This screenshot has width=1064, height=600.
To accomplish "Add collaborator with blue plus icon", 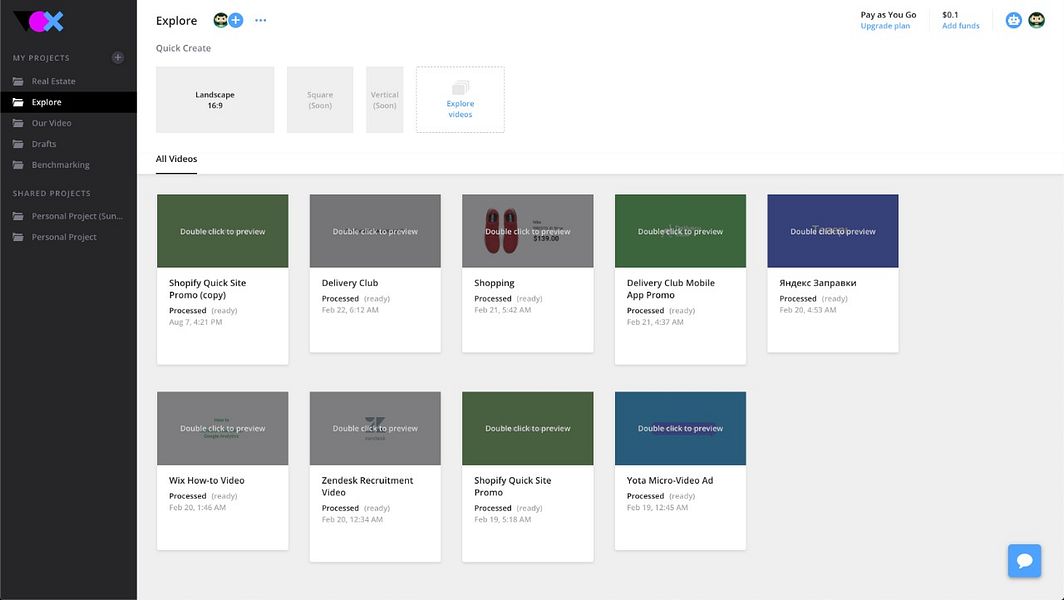I will point(235,20).
